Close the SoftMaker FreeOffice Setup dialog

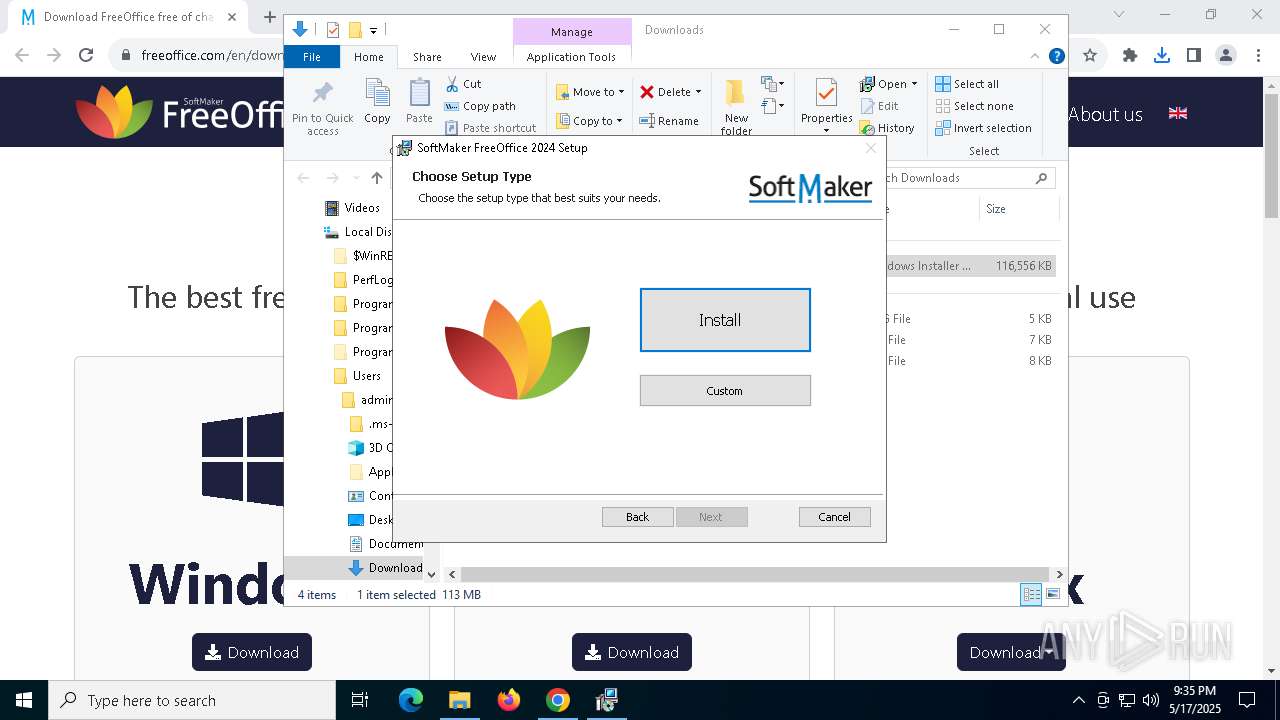pos(870,148)
